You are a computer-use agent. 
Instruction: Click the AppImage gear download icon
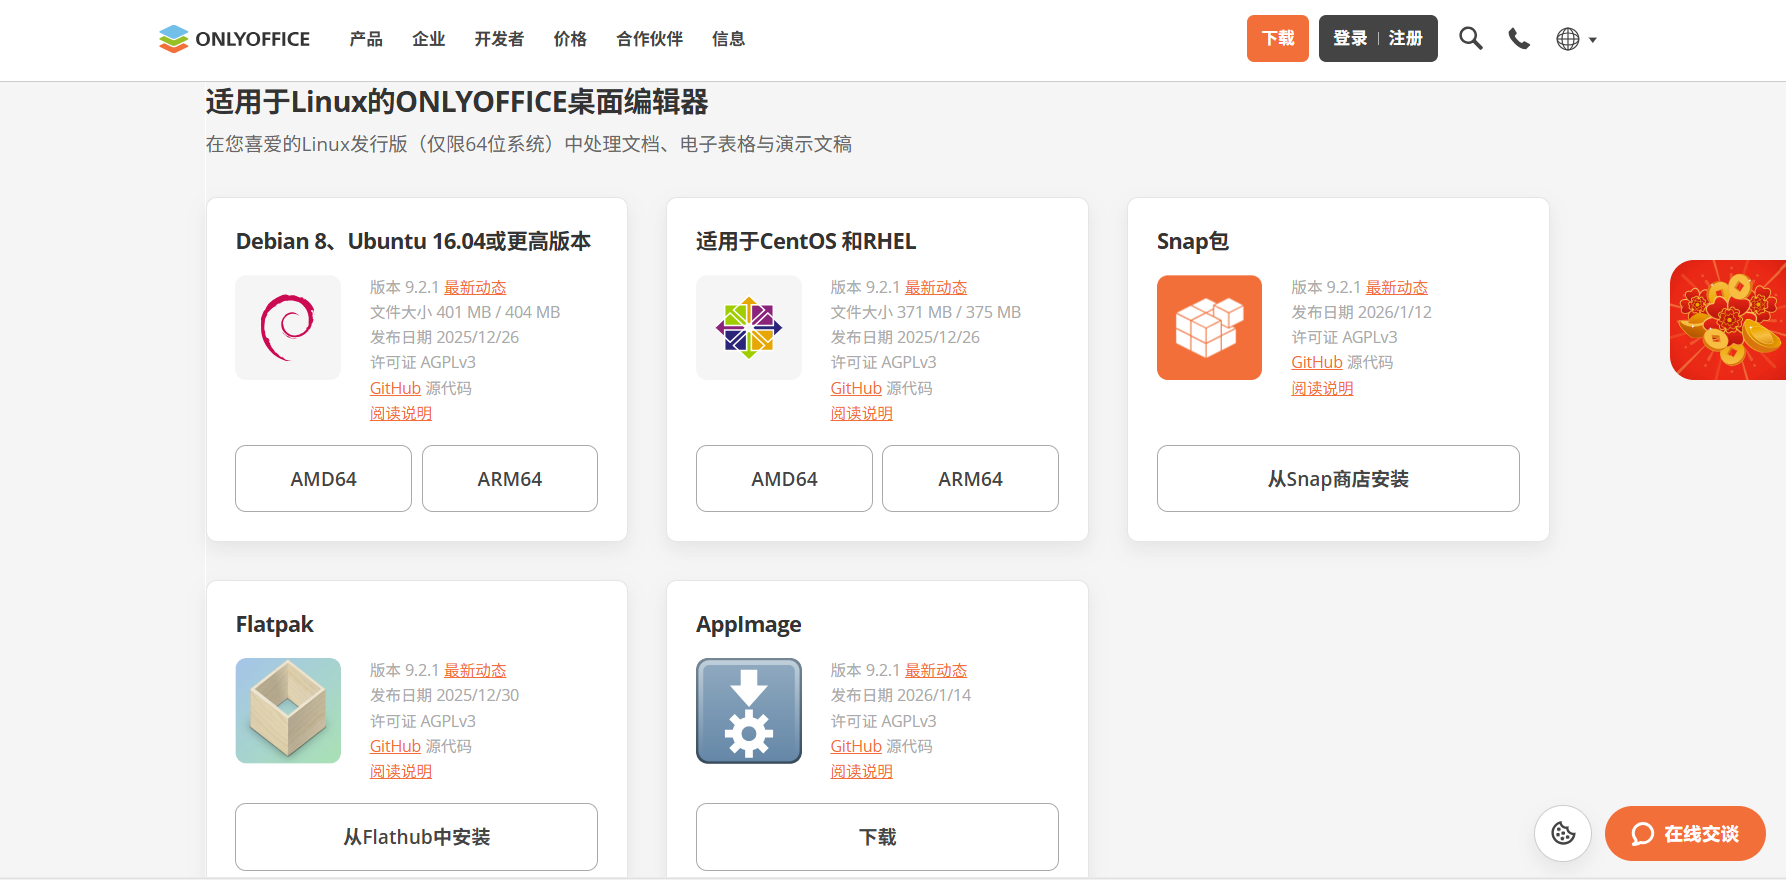749,711
